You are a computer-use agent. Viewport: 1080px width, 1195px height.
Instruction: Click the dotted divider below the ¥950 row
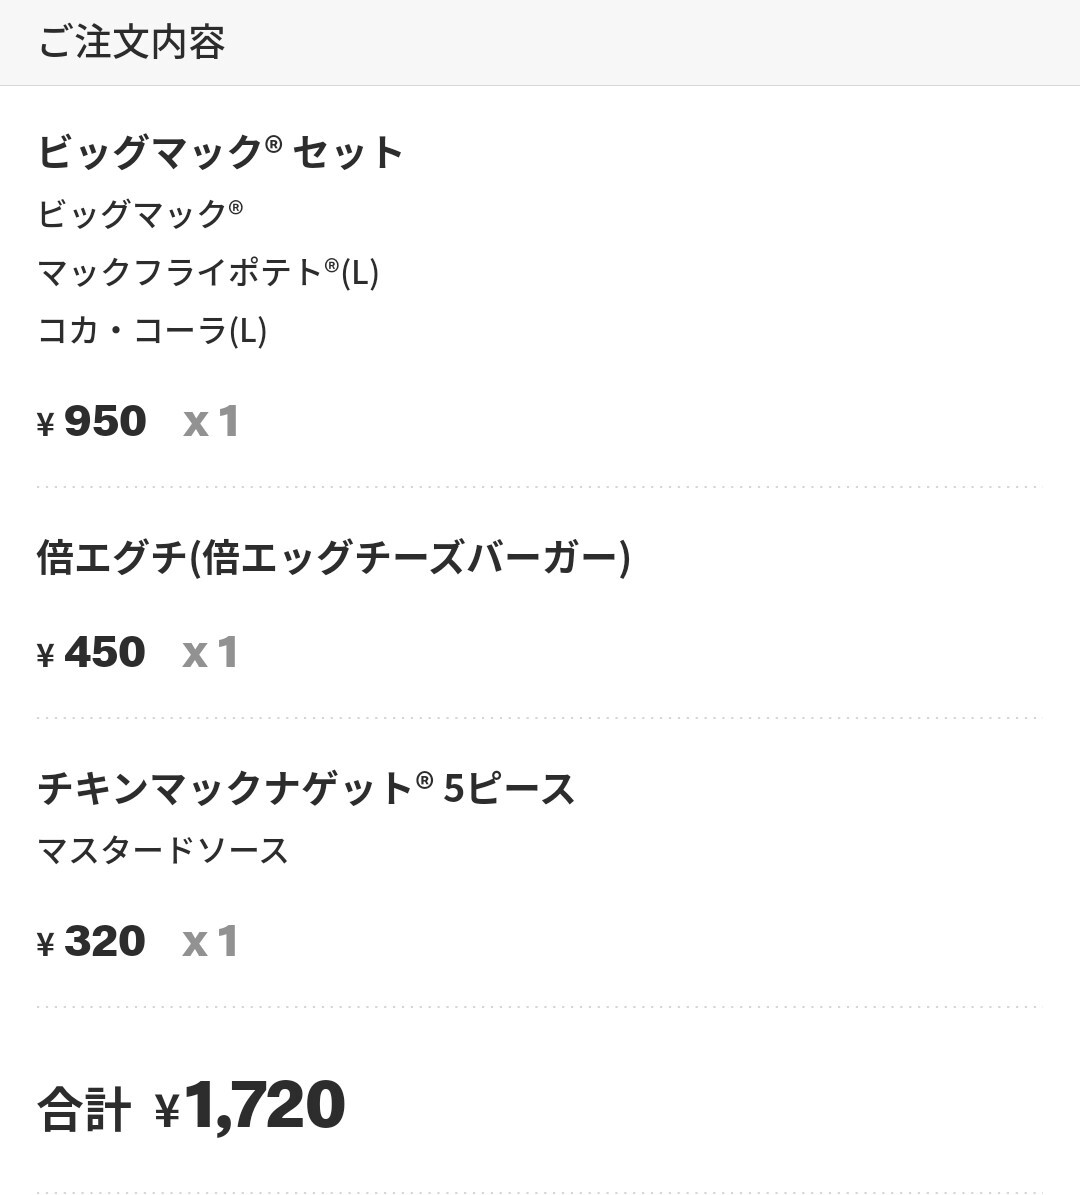[x=540, y=487]
